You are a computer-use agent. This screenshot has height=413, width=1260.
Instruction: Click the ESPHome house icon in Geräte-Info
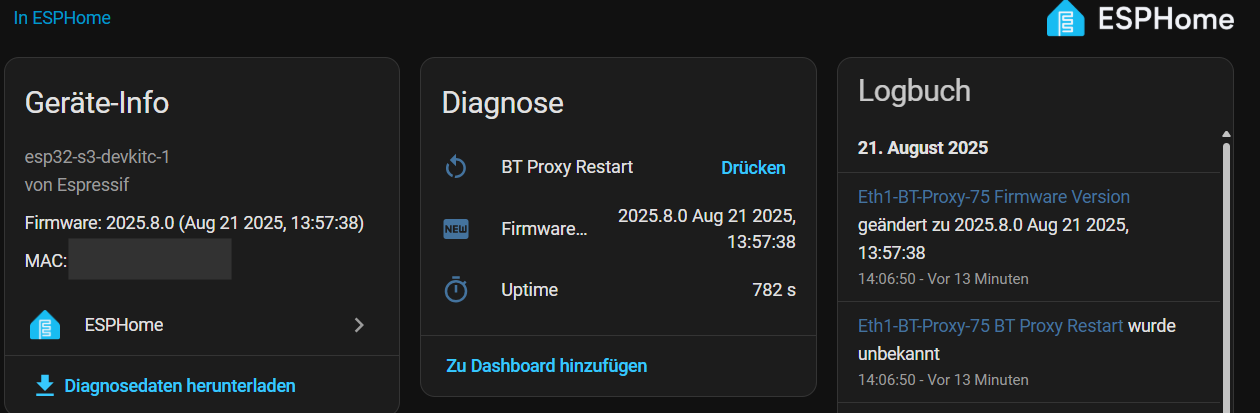coord(45,325)
